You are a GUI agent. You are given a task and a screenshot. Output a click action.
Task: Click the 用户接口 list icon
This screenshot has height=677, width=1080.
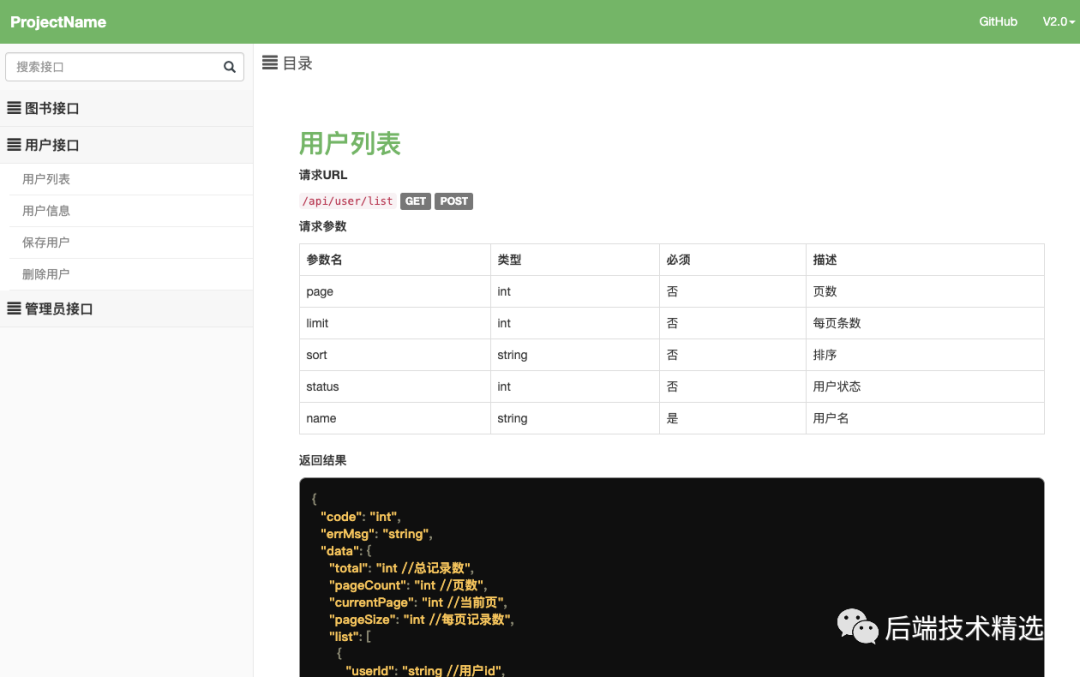click(x=14, y=145)
